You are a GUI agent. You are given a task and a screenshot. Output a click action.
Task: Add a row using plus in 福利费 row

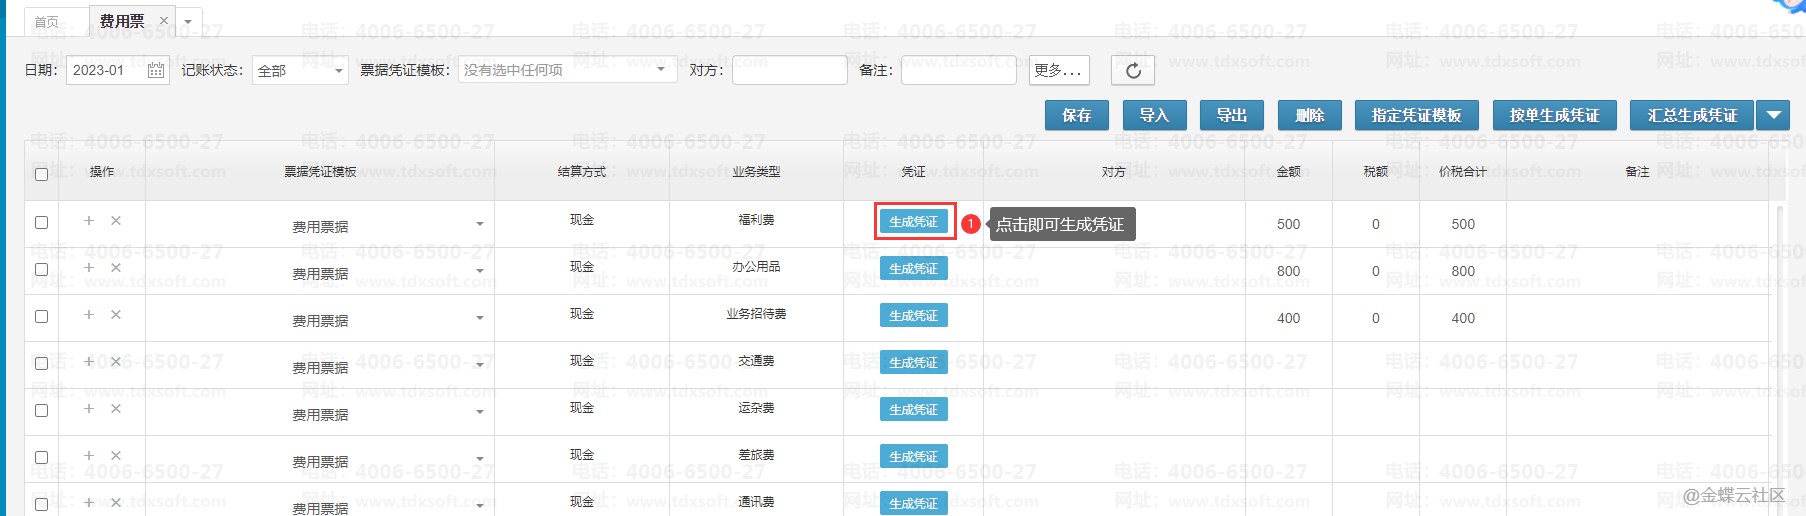click(89, 221)
